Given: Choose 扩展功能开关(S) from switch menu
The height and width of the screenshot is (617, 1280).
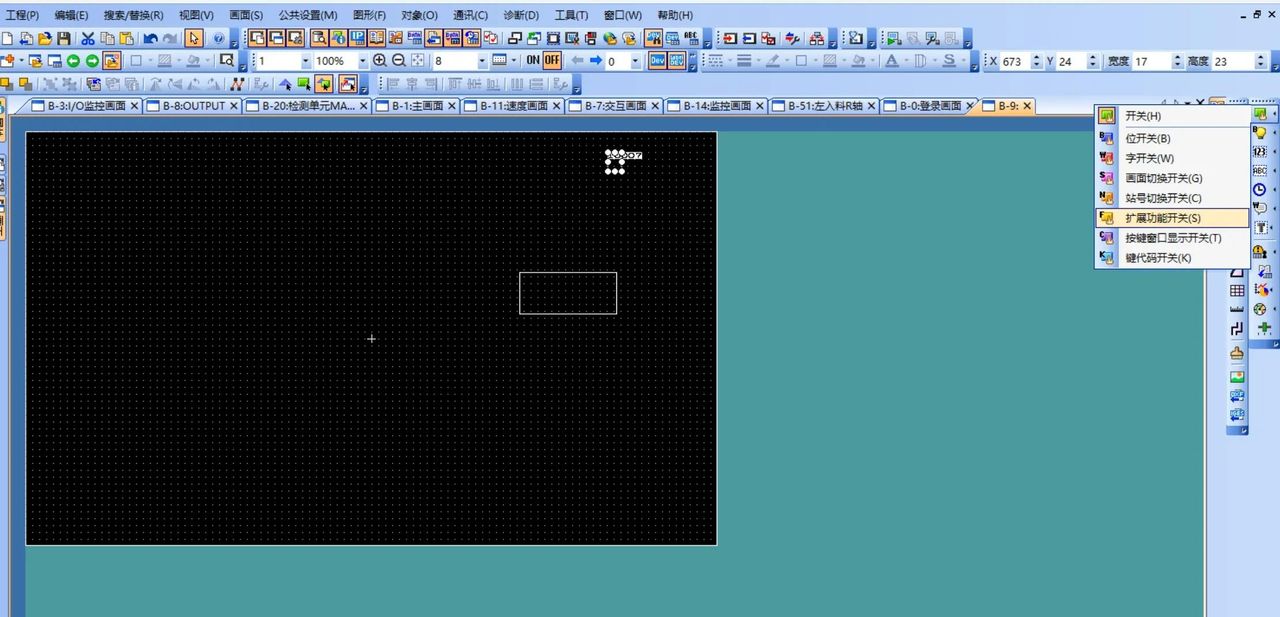Looking at the screenshot, I should tap(1172, 218).
